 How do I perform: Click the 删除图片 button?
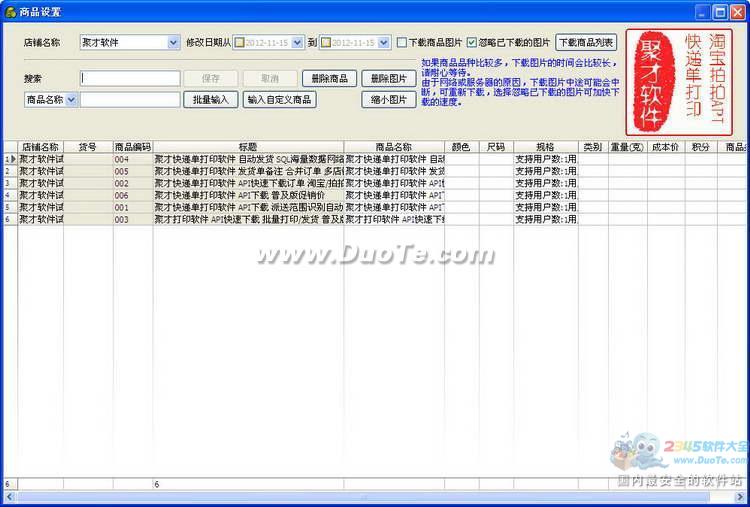point(389,78)
